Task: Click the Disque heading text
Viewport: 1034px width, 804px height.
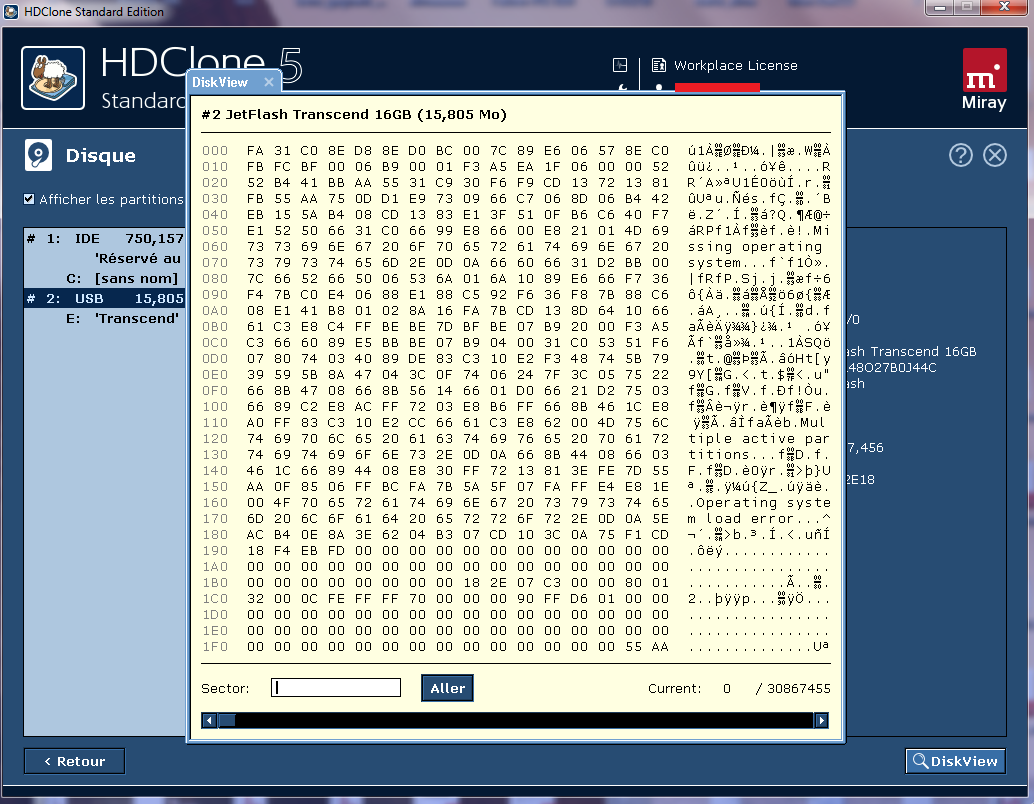Action: (x=101, y=156)
